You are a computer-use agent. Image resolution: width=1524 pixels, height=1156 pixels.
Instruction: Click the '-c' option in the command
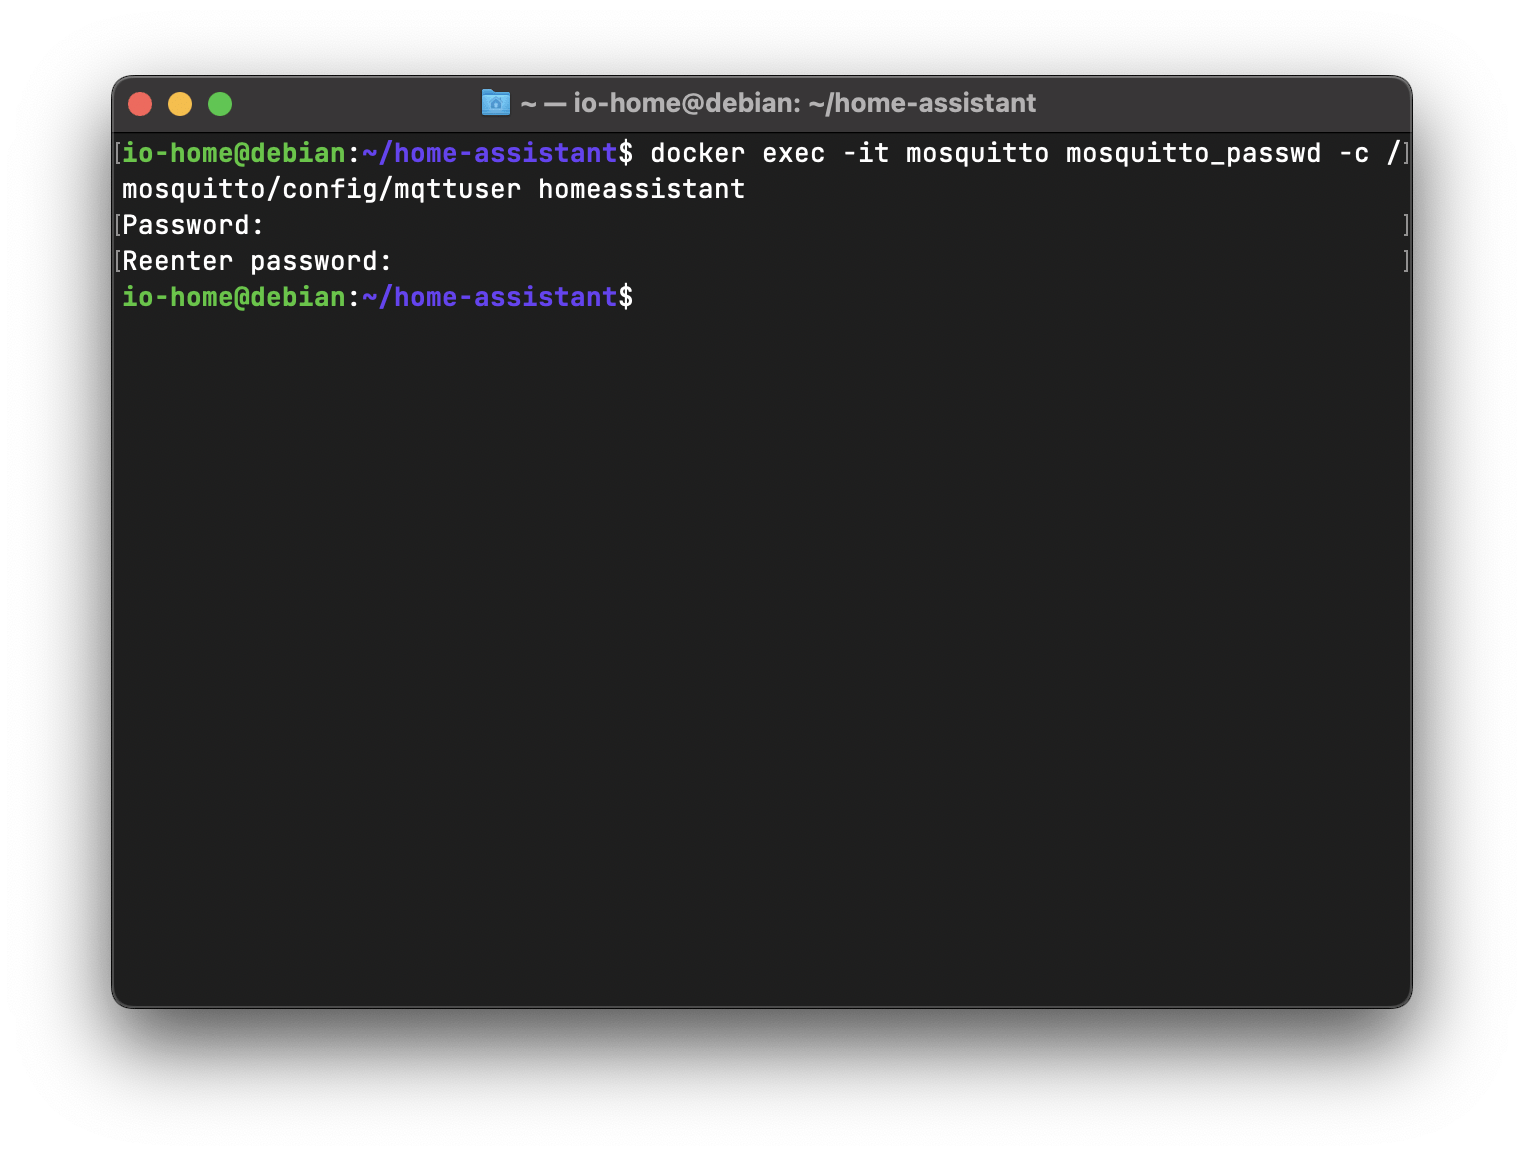(1353, 153)
